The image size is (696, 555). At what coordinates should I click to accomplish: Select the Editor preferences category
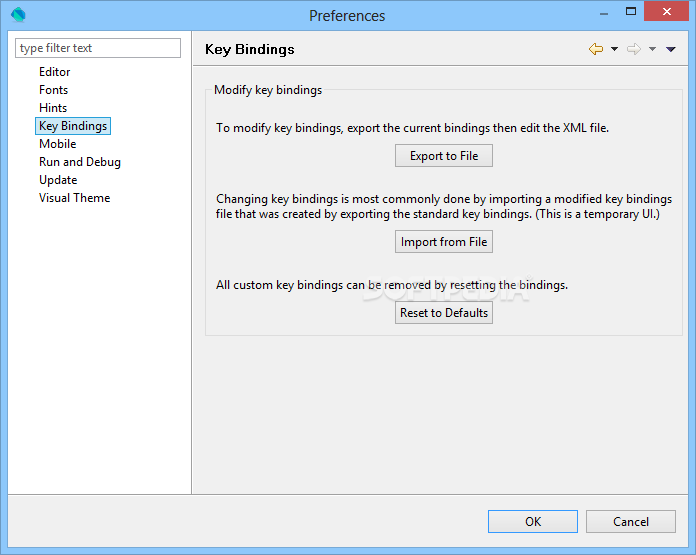click(55, 72)
